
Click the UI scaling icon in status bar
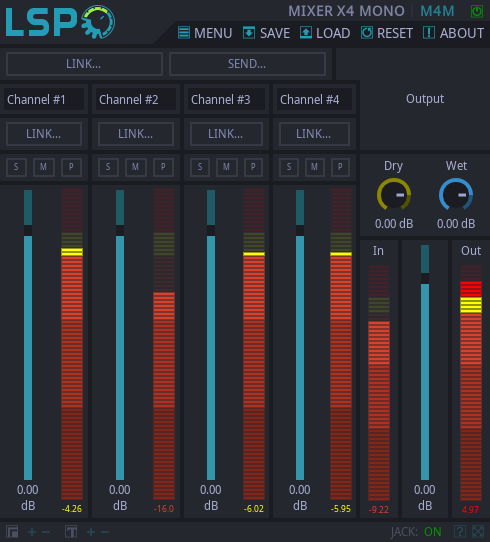(12, 532)
